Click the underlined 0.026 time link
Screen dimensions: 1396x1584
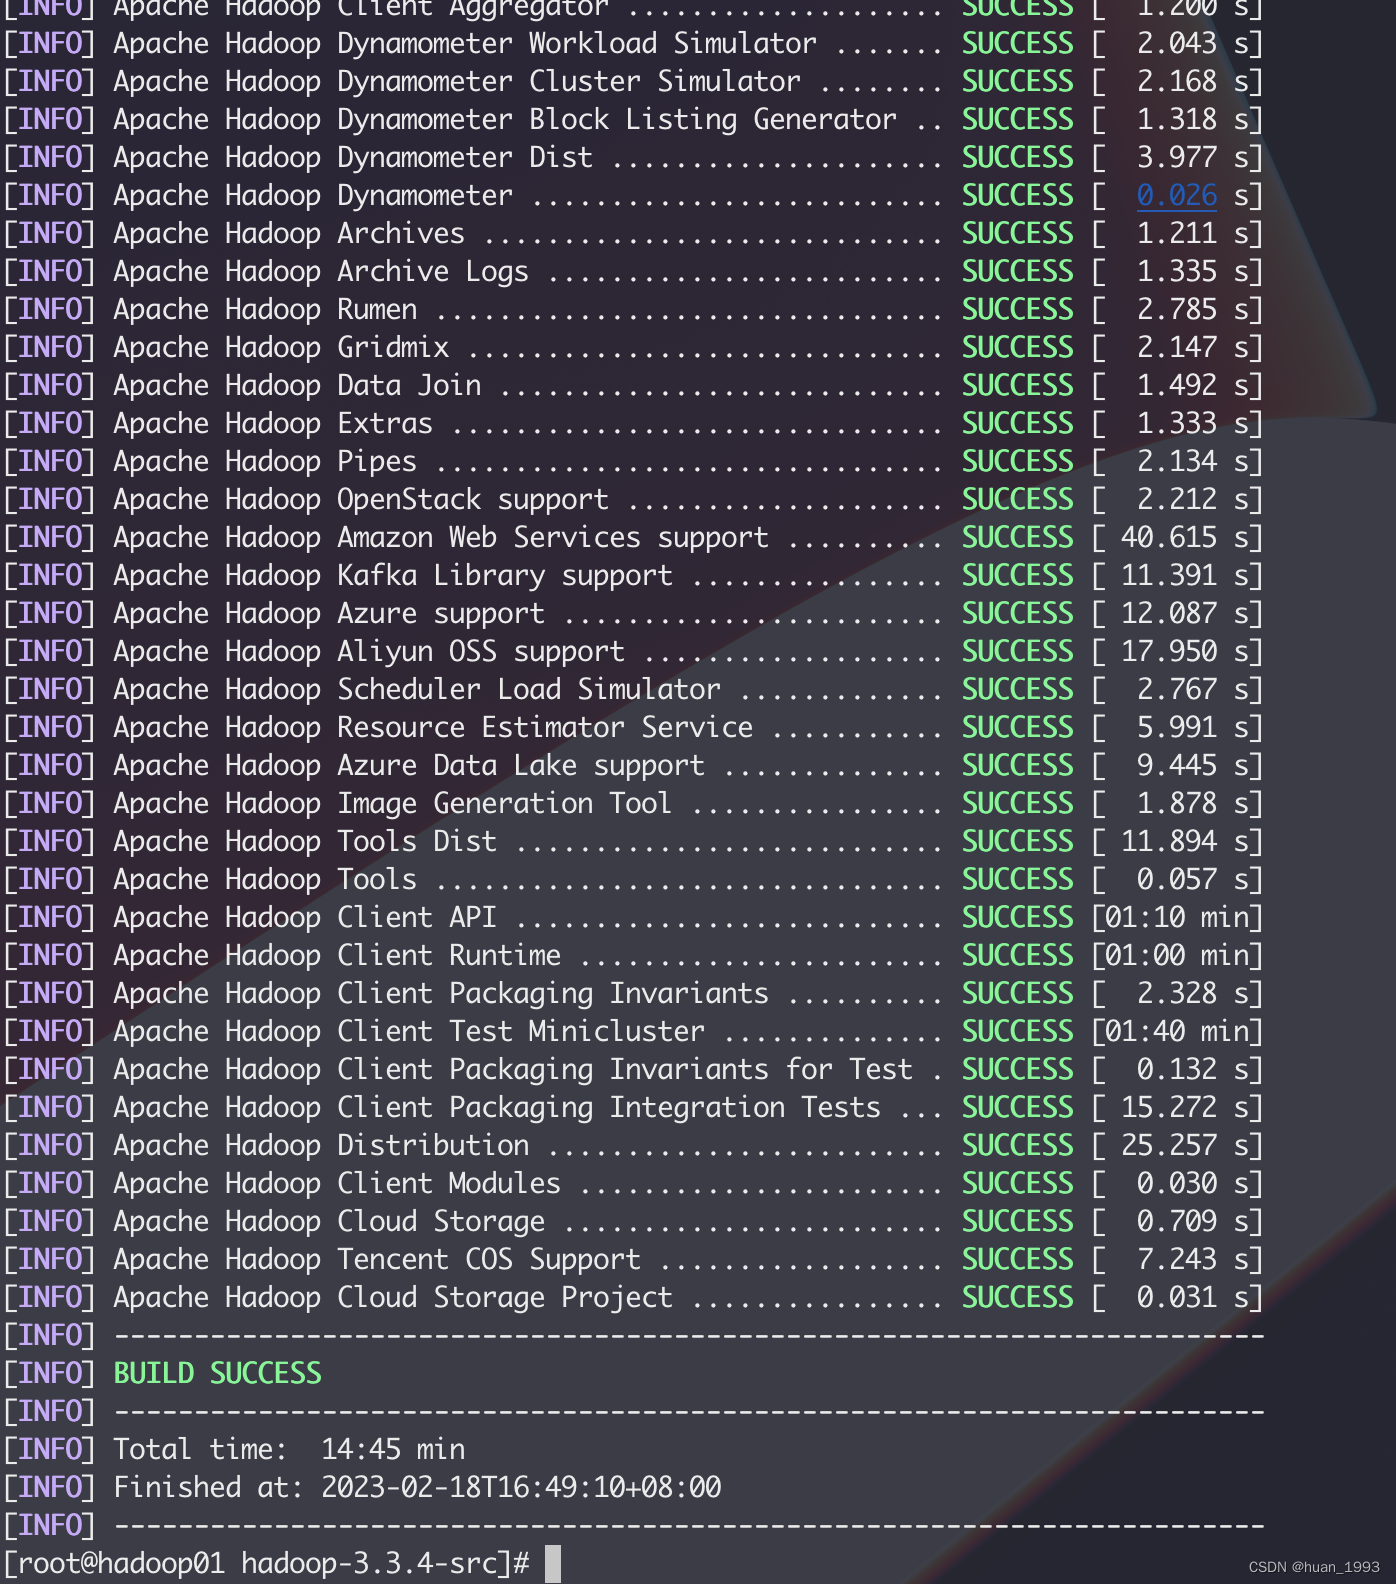pos(1176,195)
